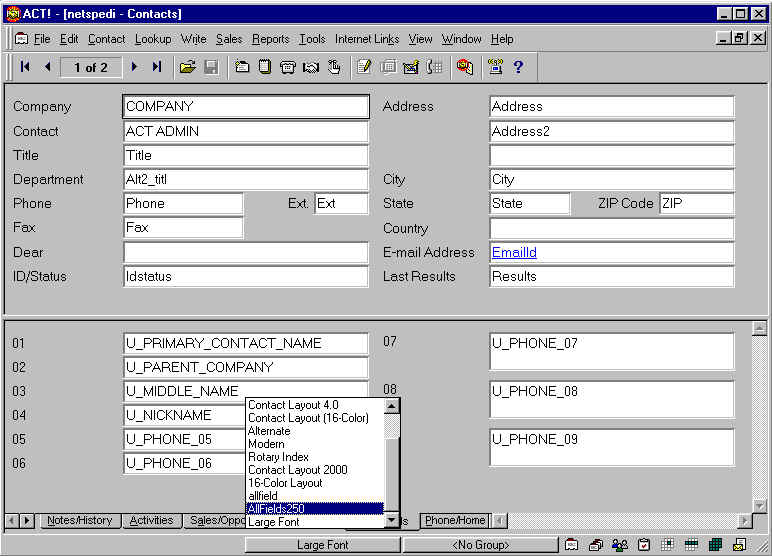
Task: Switch to the Notes/History tab
Action: 80,521
